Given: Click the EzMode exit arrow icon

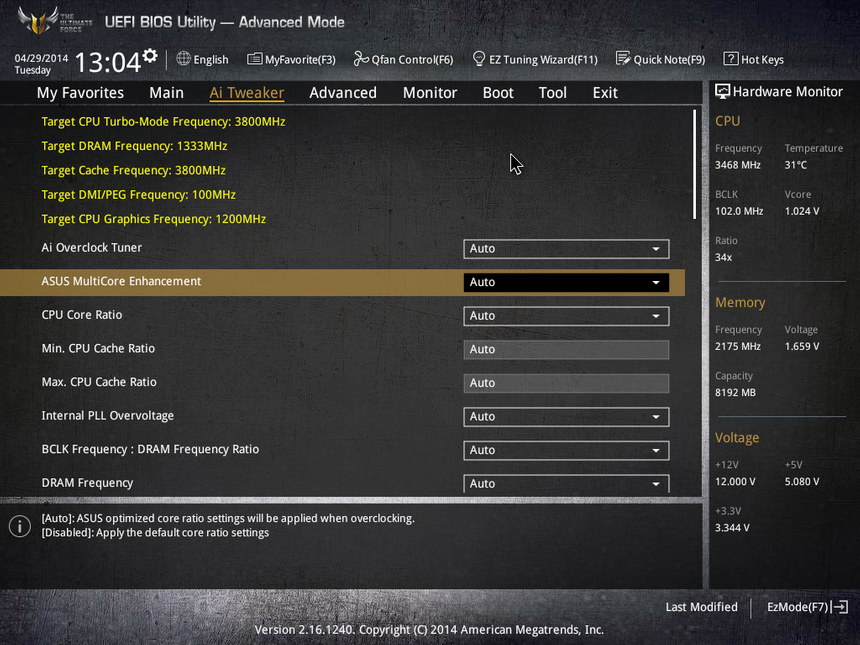Looking at the screenshot, I should 840,607.
